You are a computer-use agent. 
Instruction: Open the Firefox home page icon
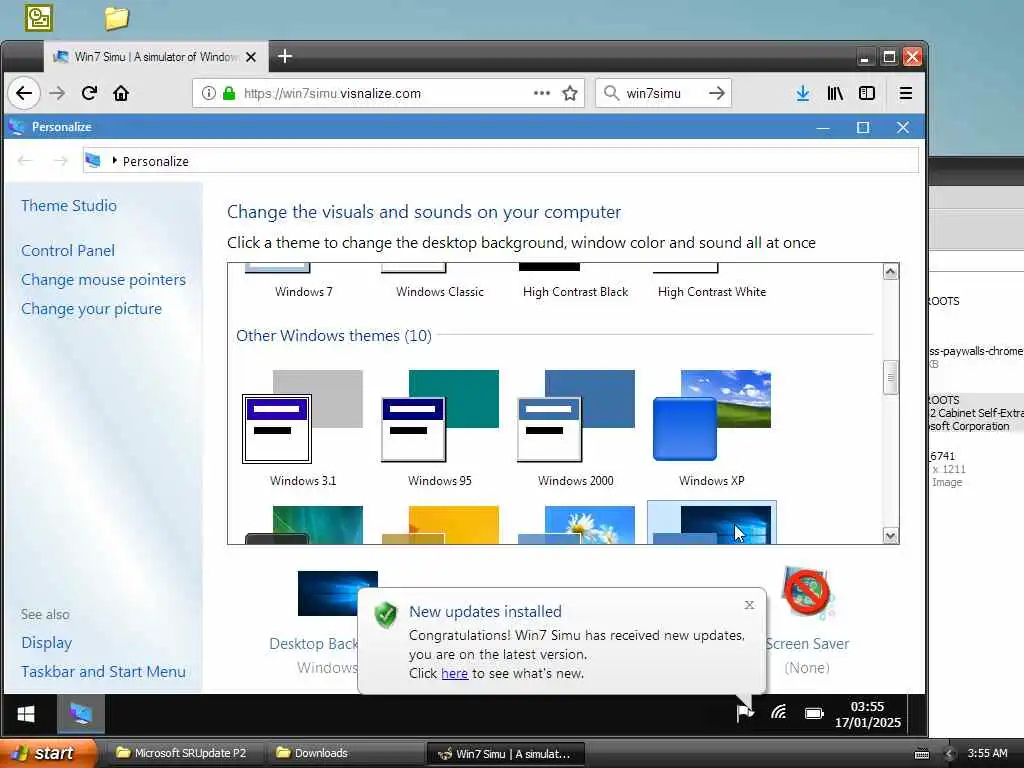[x=121, y=93]
